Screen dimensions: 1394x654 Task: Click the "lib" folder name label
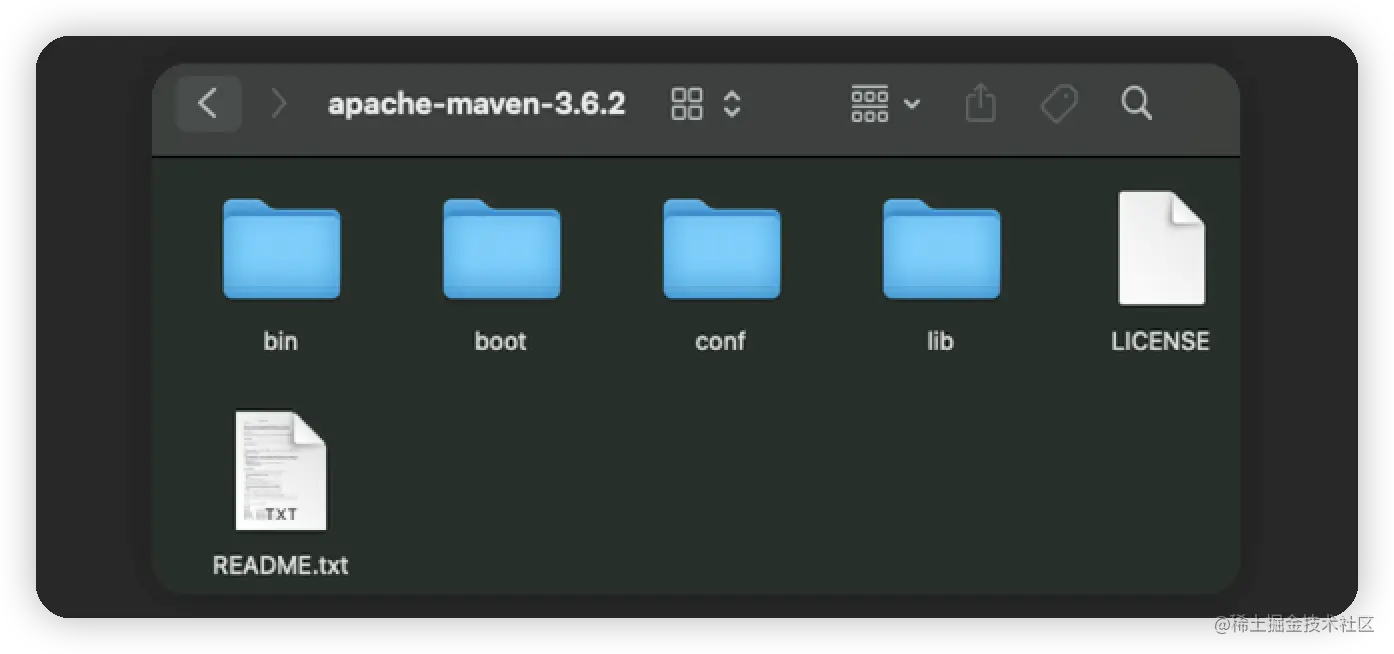point(940,341)
